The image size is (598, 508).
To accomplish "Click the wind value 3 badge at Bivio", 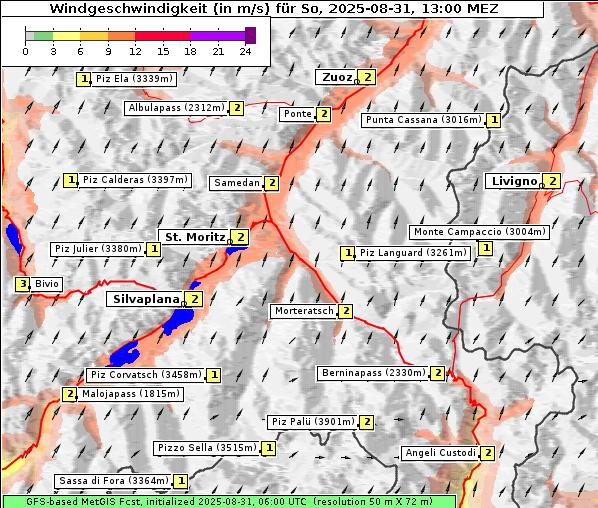I will tap(23, 284).
